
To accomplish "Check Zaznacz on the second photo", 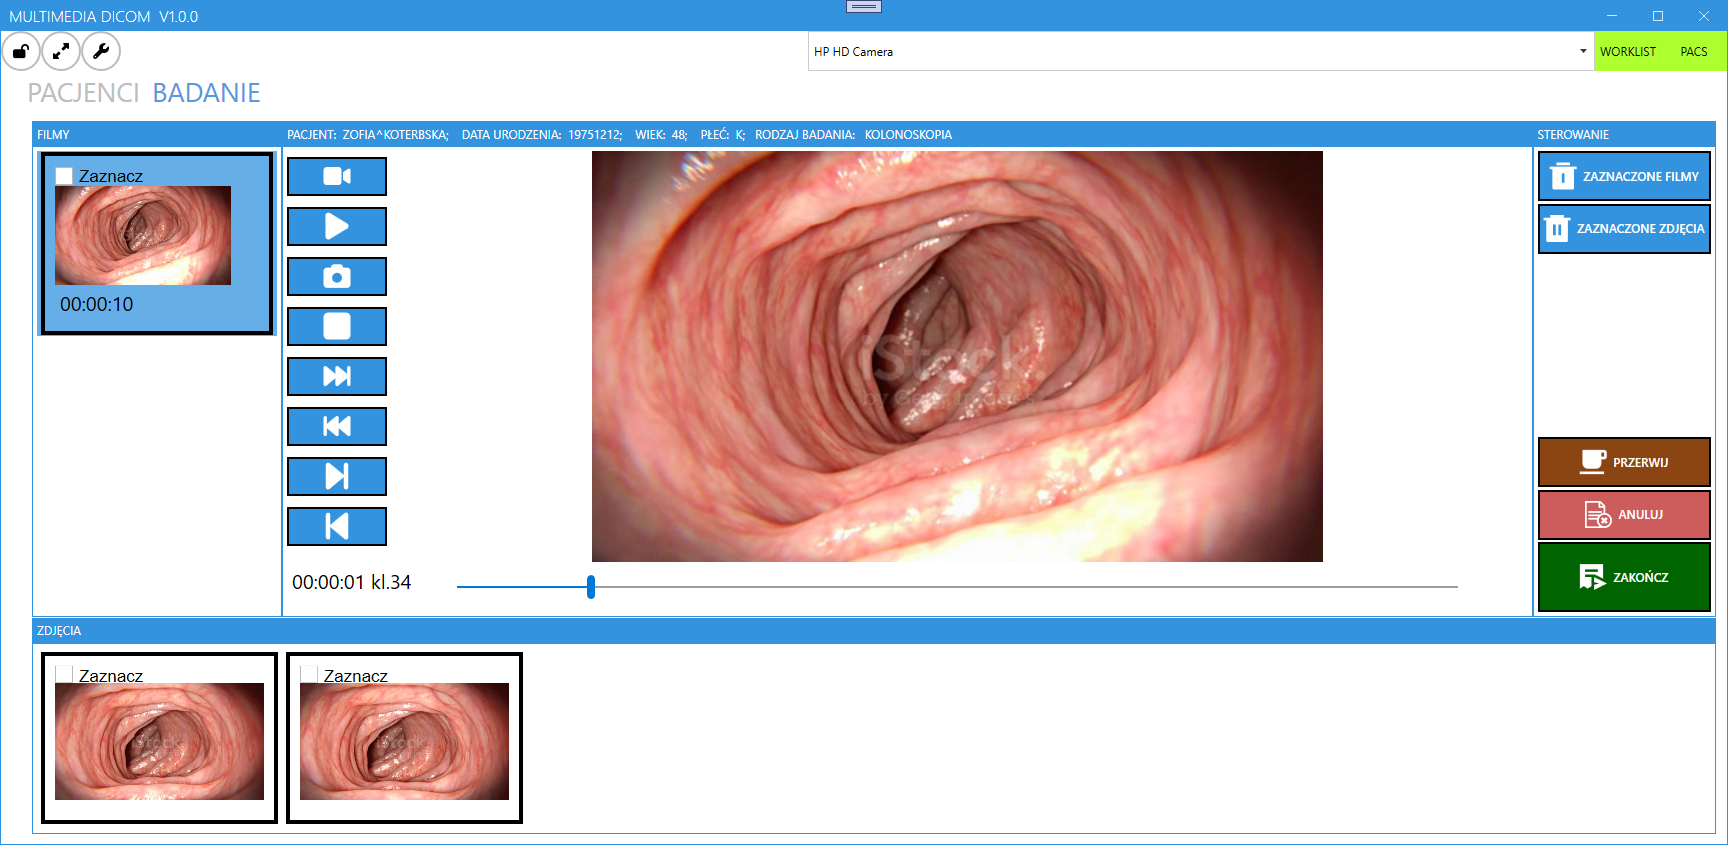I will point(310,675).
